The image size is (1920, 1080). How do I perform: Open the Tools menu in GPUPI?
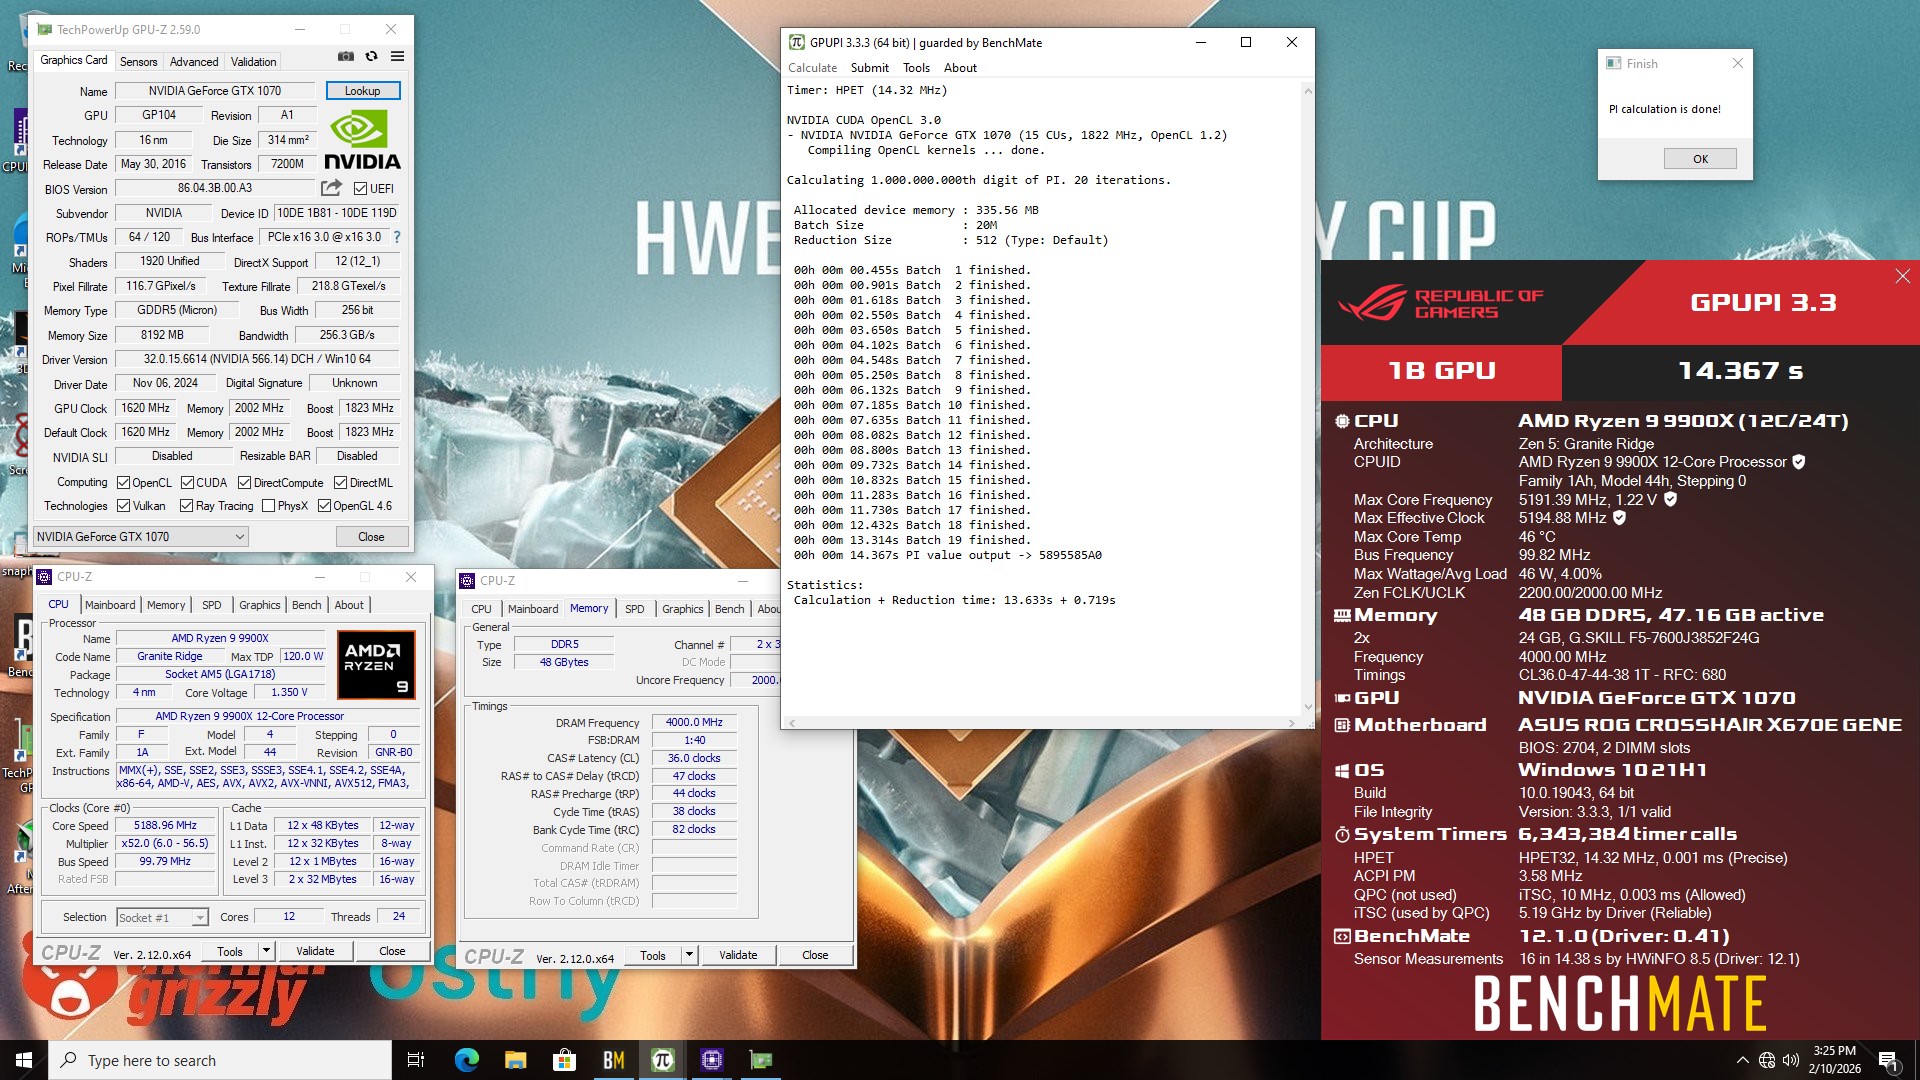click(916, 68)
